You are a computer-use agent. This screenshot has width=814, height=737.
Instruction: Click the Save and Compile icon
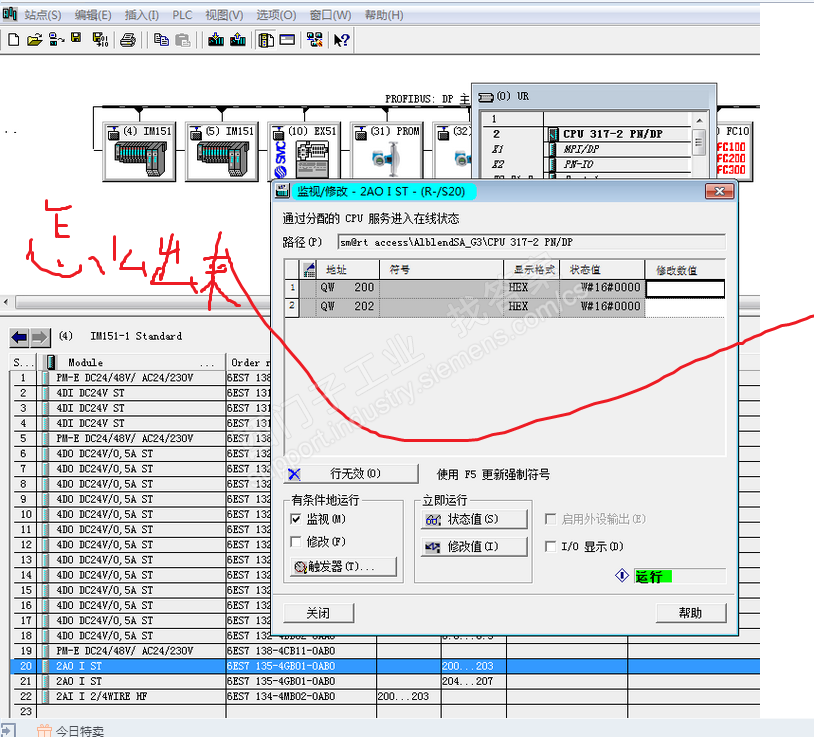tap(100, 39)
